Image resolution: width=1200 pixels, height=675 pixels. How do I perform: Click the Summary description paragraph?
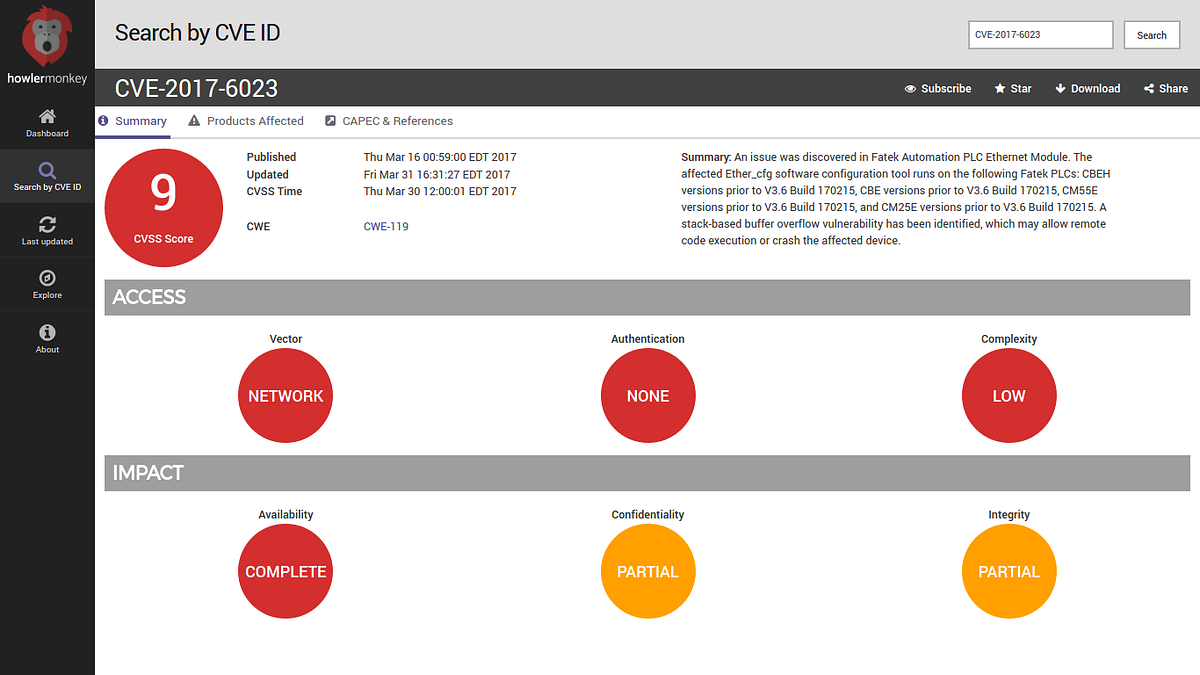tap(895, 199)
